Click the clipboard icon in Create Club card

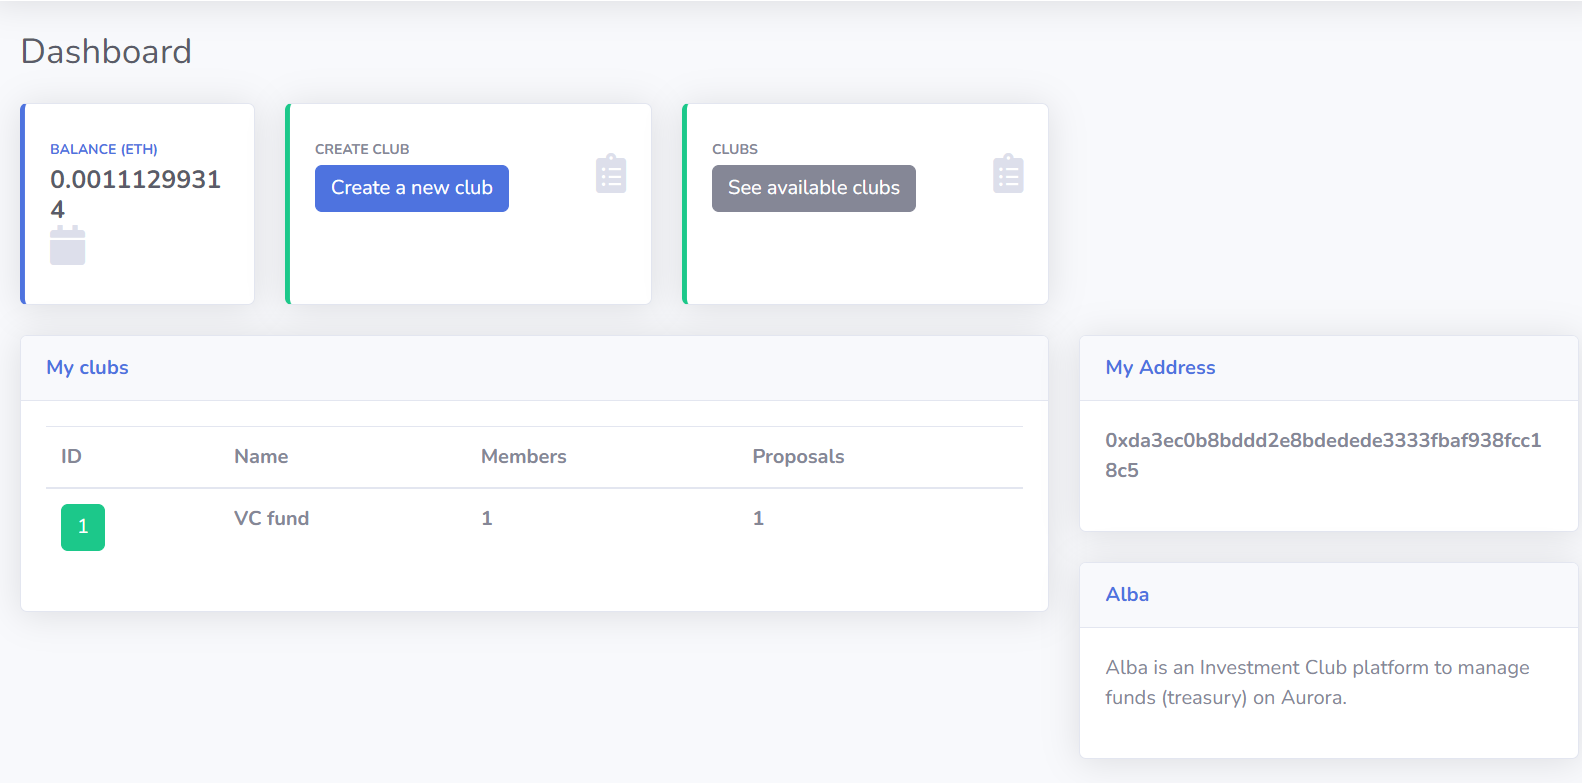(x=611, y=174)
